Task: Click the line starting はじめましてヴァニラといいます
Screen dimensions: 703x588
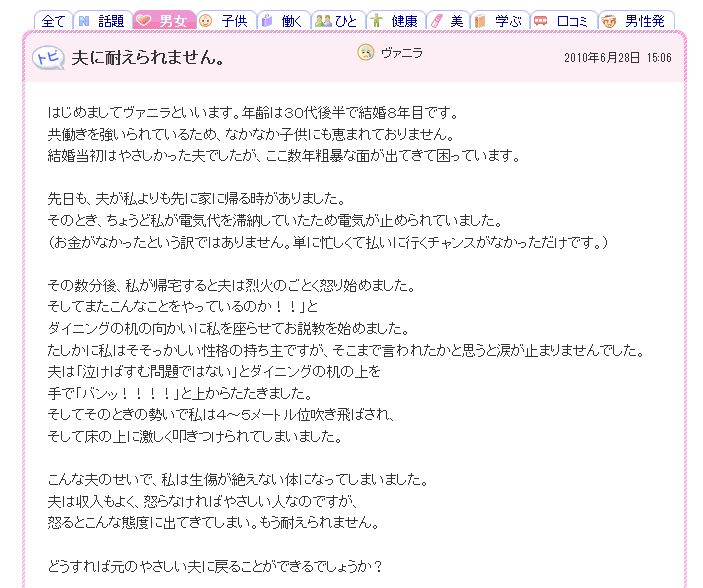Action: 253,112
